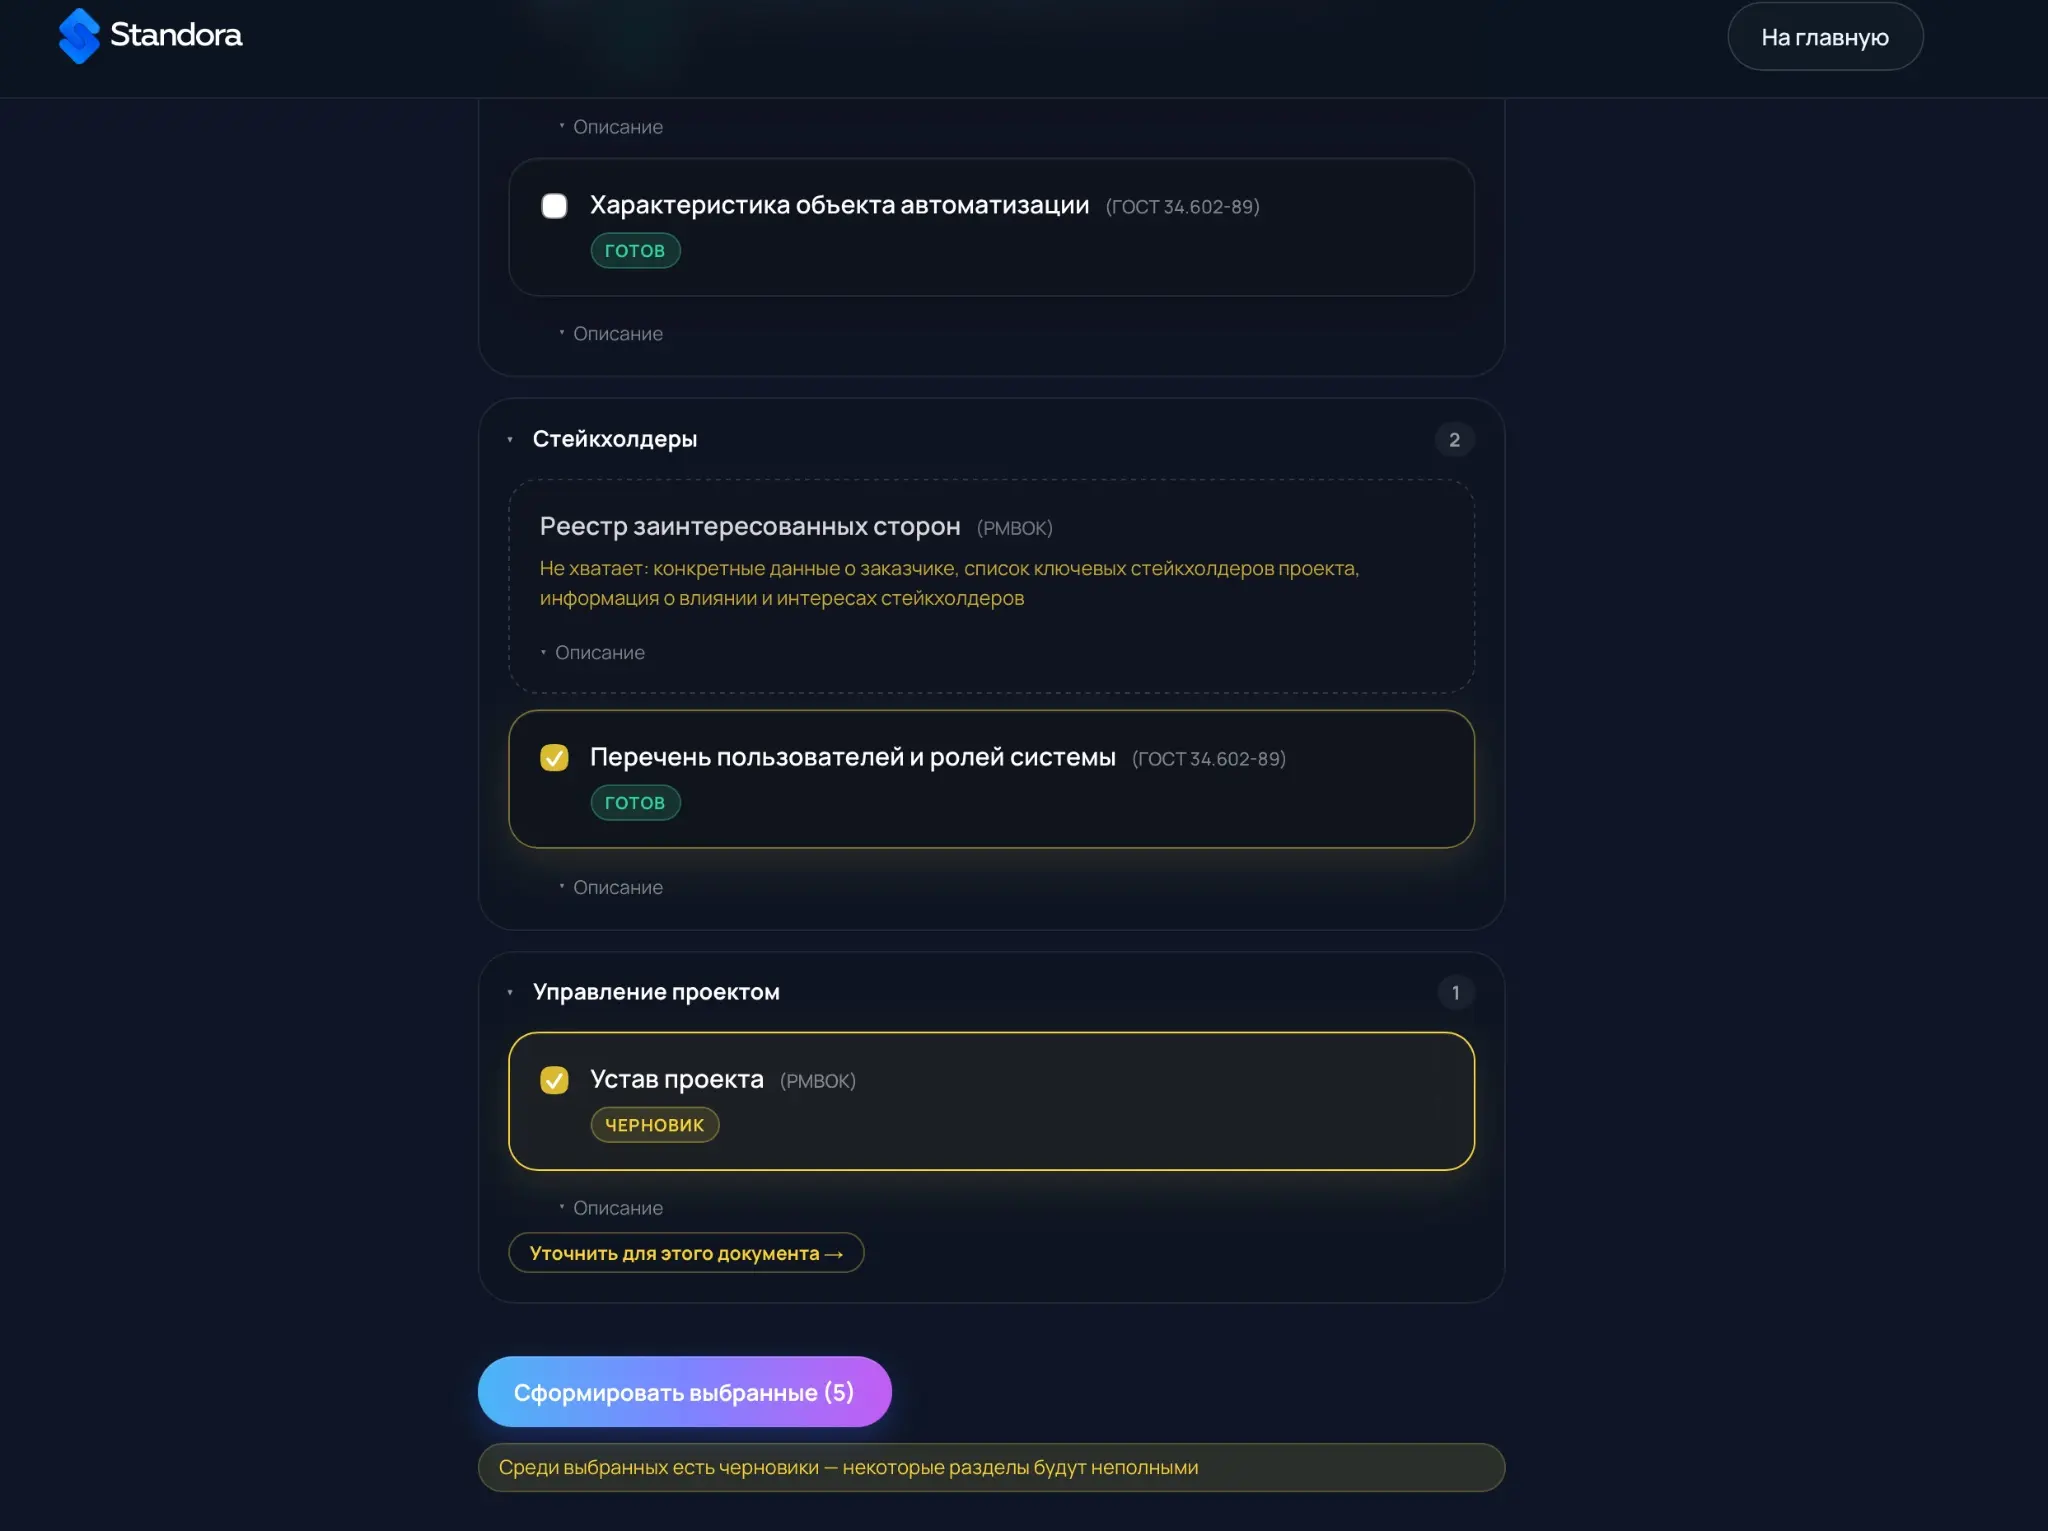
Task: Click the Реестр заинтересованных сторон title
Action: [750, 527]
